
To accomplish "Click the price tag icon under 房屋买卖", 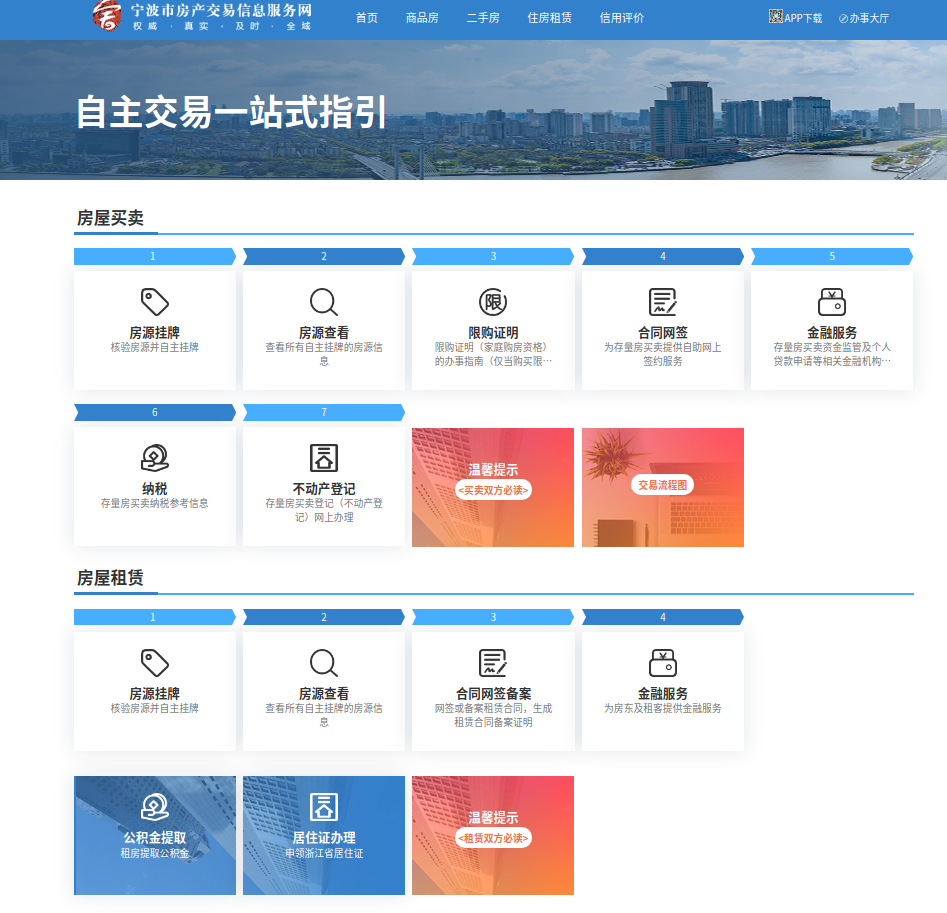I will [154, 302].
